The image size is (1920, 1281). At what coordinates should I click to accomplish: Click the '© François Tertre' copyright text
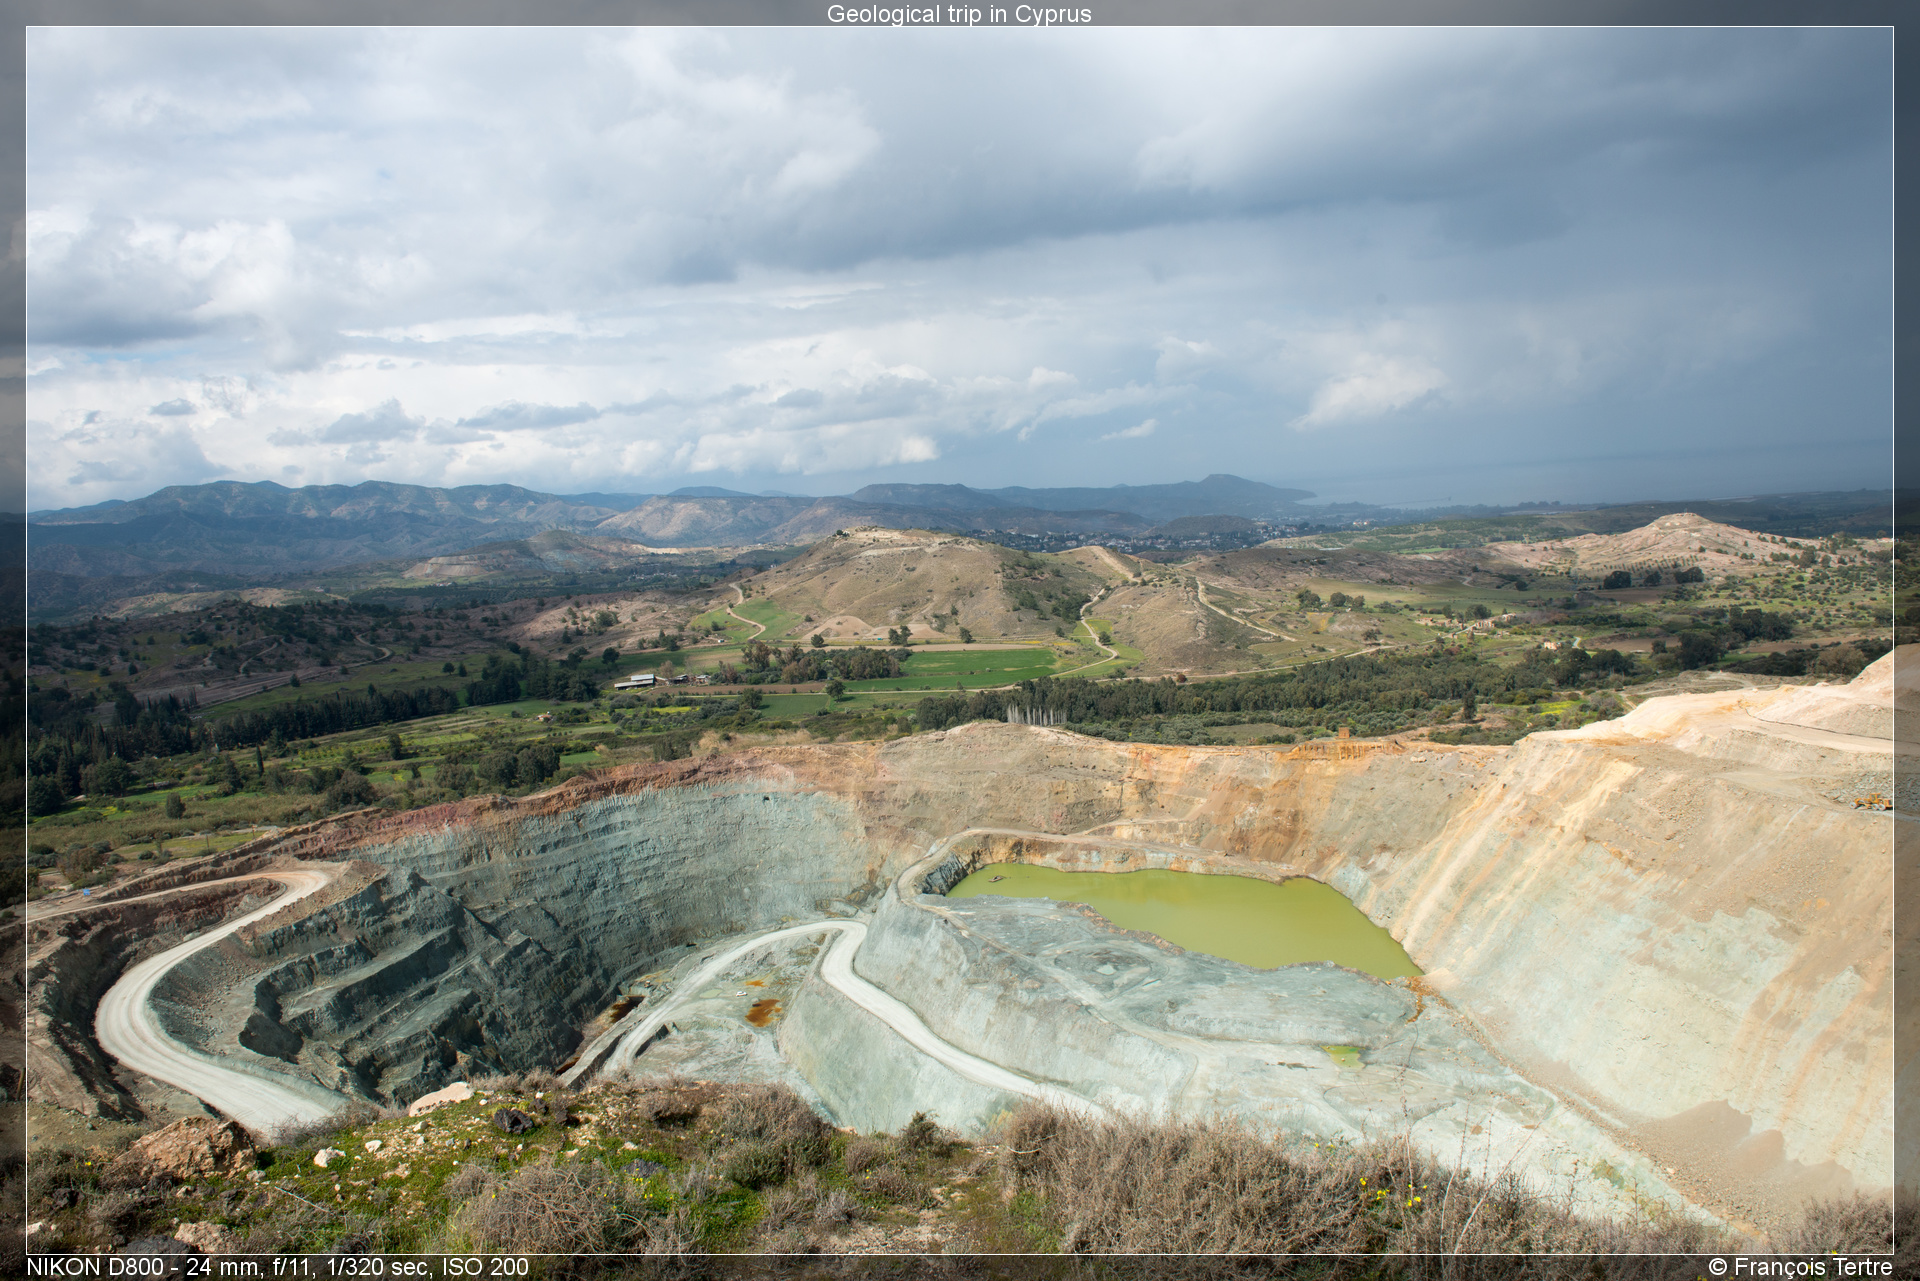tap(1800, 1267)
